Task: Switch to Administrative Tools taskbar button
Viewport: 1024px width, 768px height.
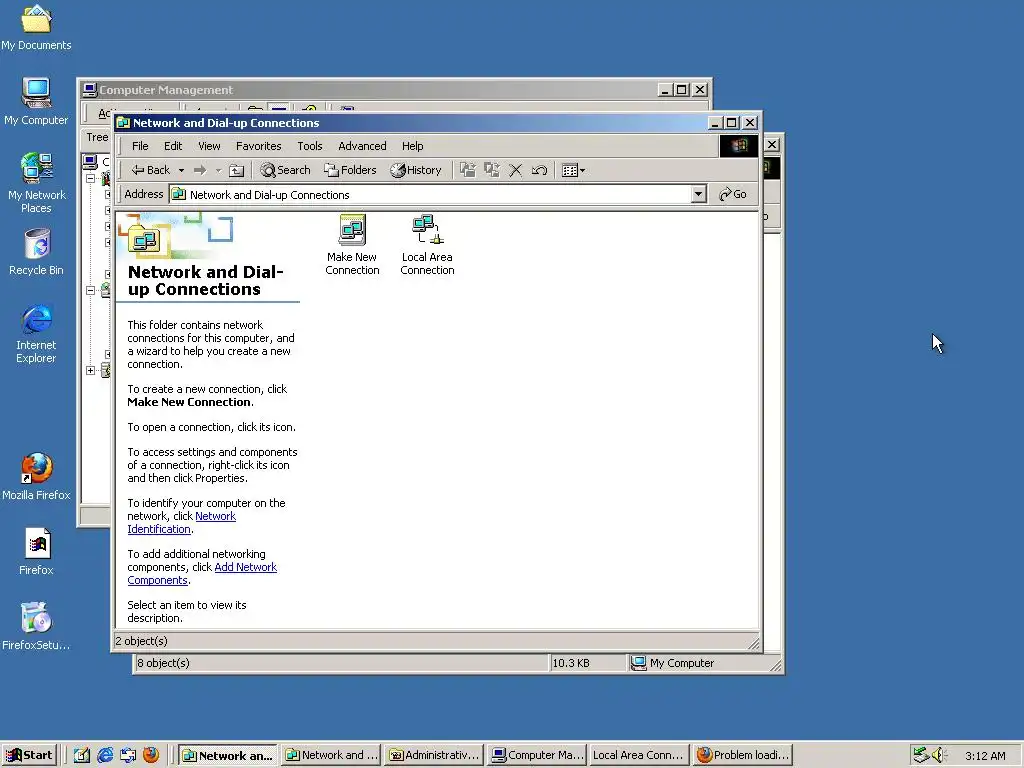Action: tap(434, 755)
